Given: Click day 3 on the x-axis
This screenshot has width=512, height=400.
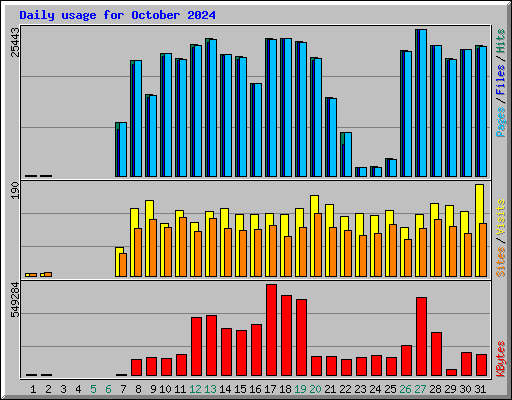Looking at the screenshot, I should point(63,389).
